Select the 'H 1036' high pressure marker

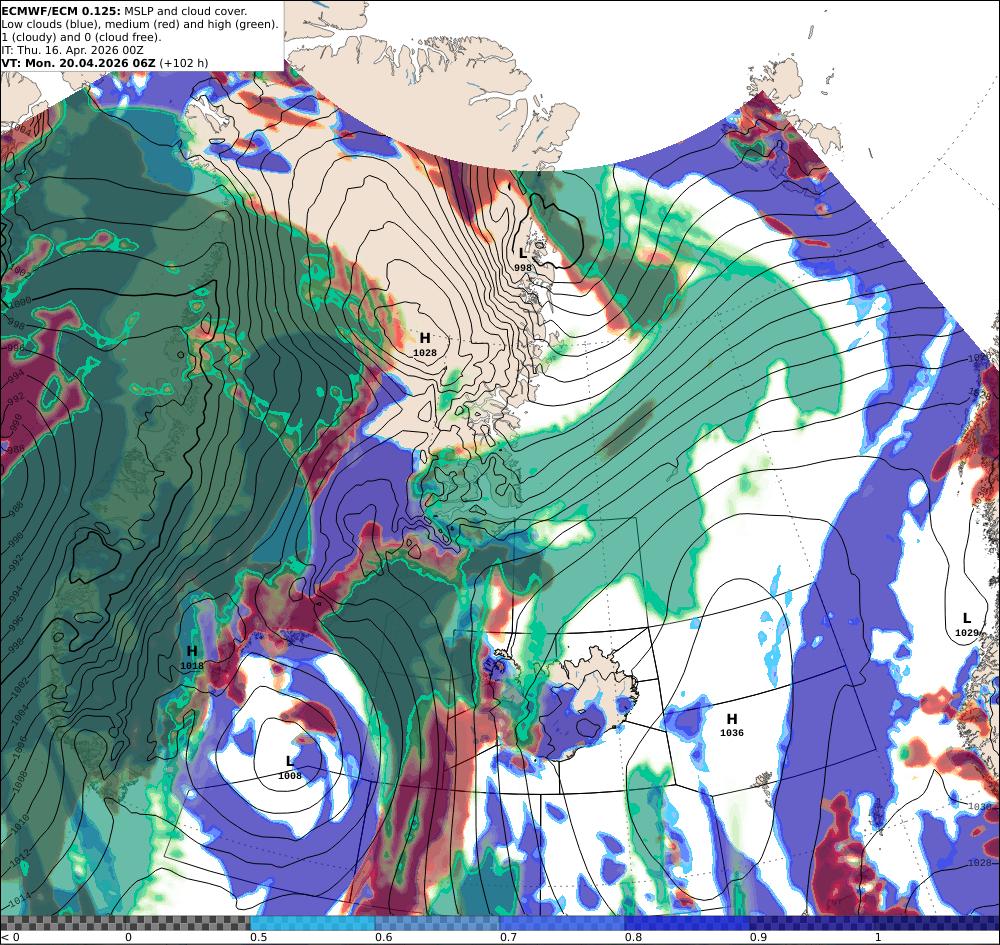732,725
